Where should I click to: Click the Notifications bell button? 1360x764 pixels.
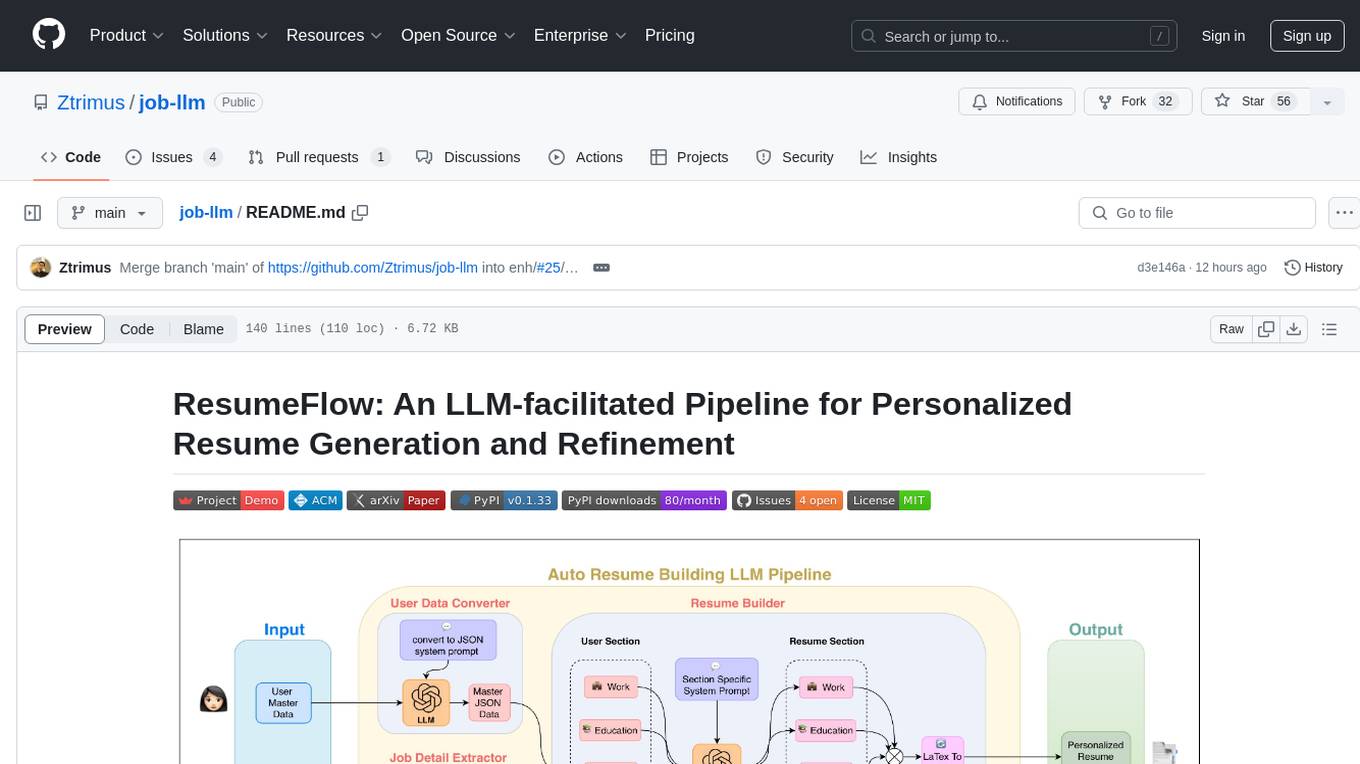pyautogui.click(x=1017, y=102)
